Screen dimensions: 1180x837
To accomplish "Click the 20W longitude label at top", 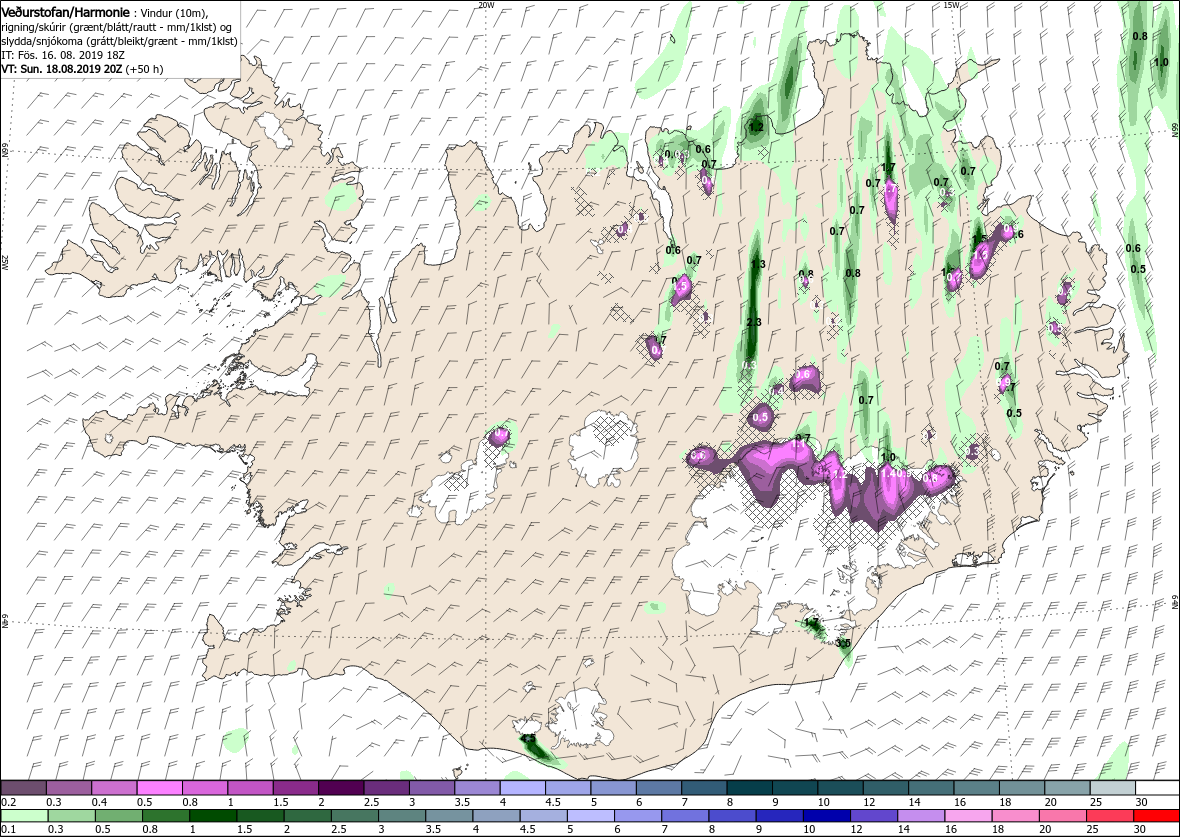I will tap(487, 5).
